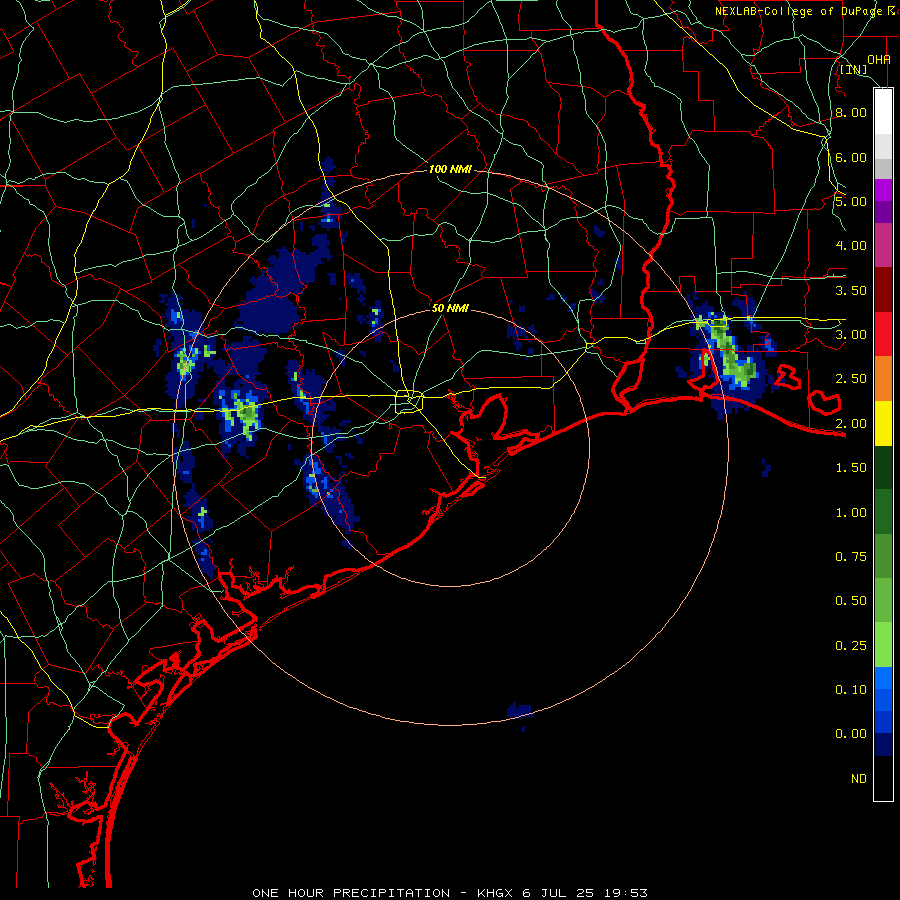The width and height of the screenshot is (900, 900).
Task: Pick the dark red swatch beside 3.50
Action: coord(883,290)
